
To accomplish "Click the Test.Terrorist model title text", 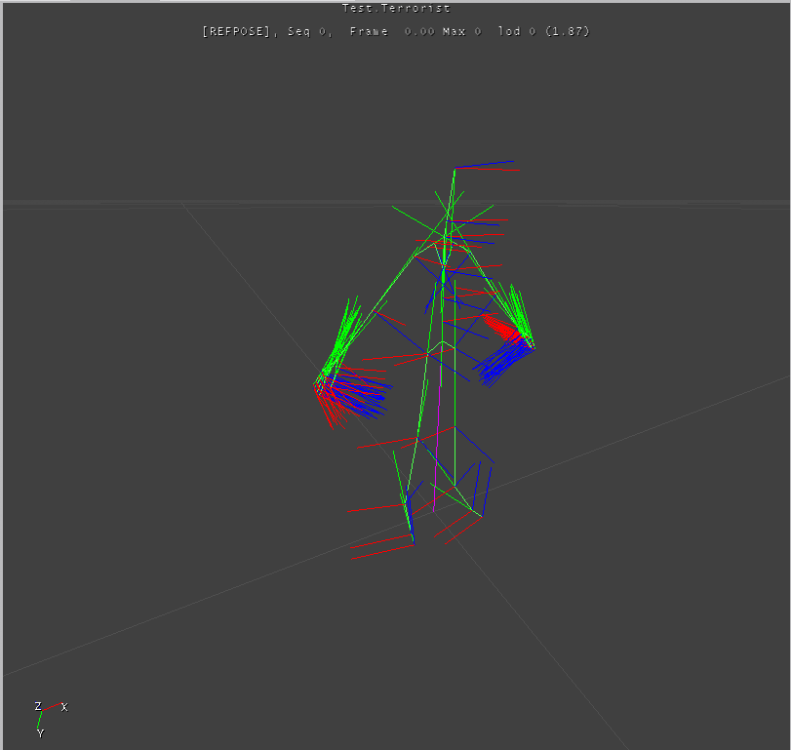I will tap(396, 8).
